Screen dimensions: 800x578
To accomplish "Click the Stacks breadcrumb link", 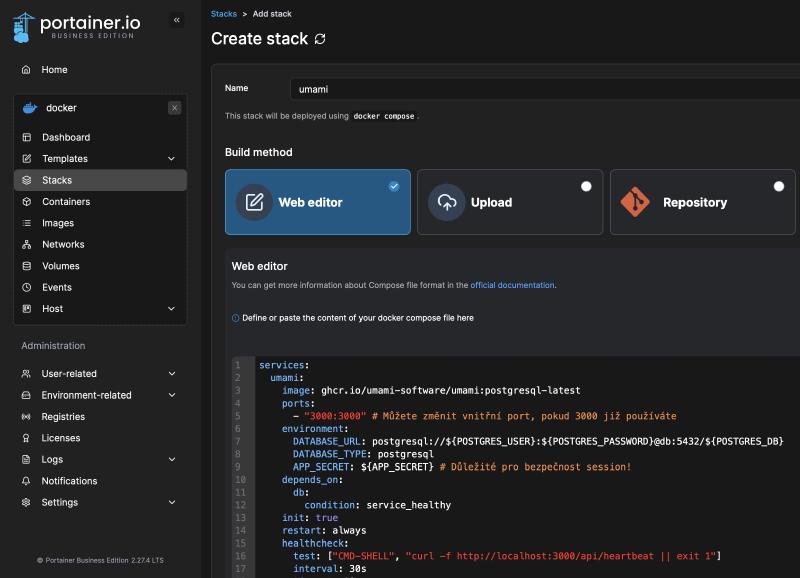I will coord(223,14).
